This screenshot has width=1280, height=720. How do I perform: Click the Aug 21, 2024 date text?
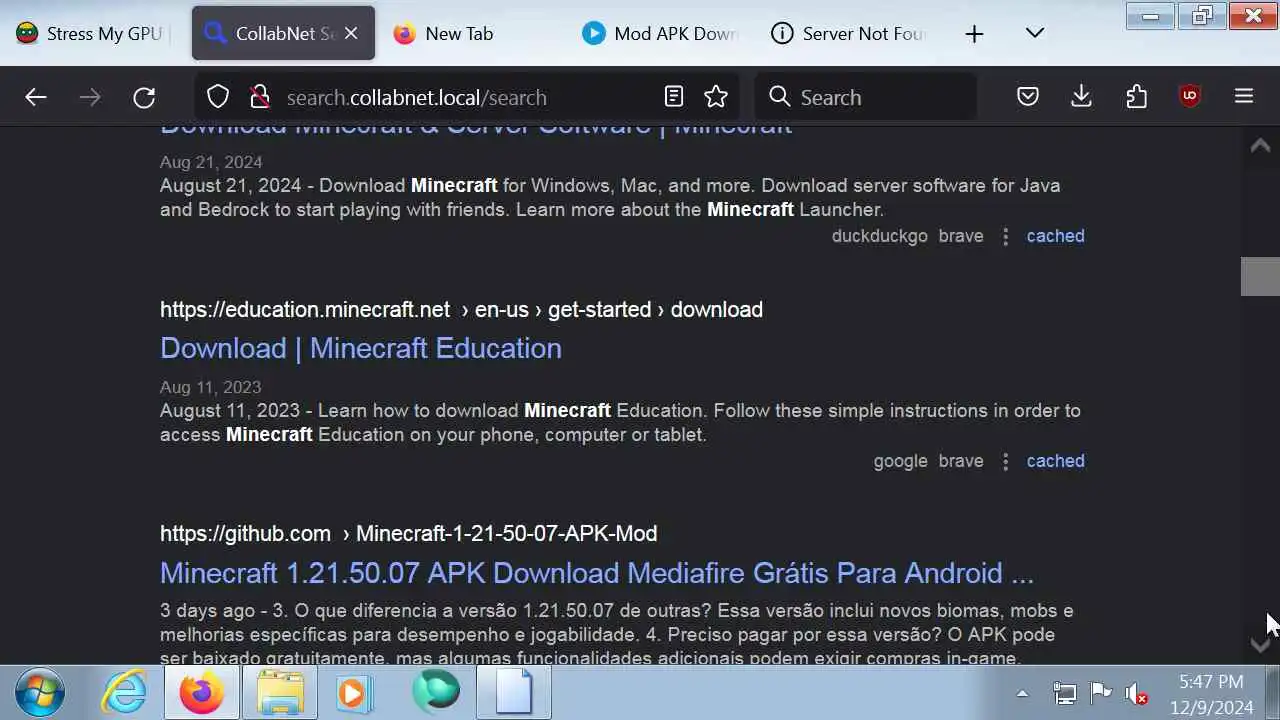(x=211, y=162)
